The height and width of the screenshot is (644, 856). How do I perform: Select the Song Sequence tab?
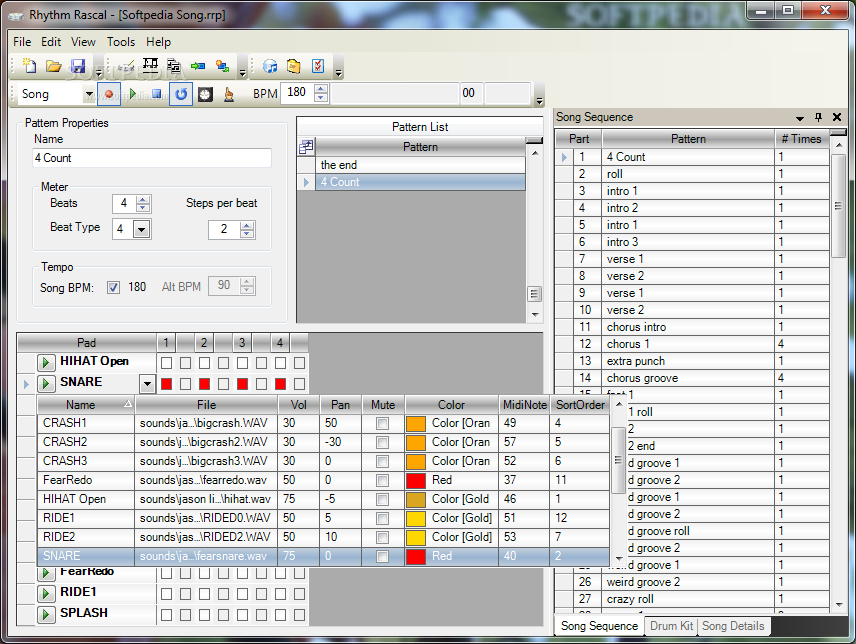click(599, 626)
